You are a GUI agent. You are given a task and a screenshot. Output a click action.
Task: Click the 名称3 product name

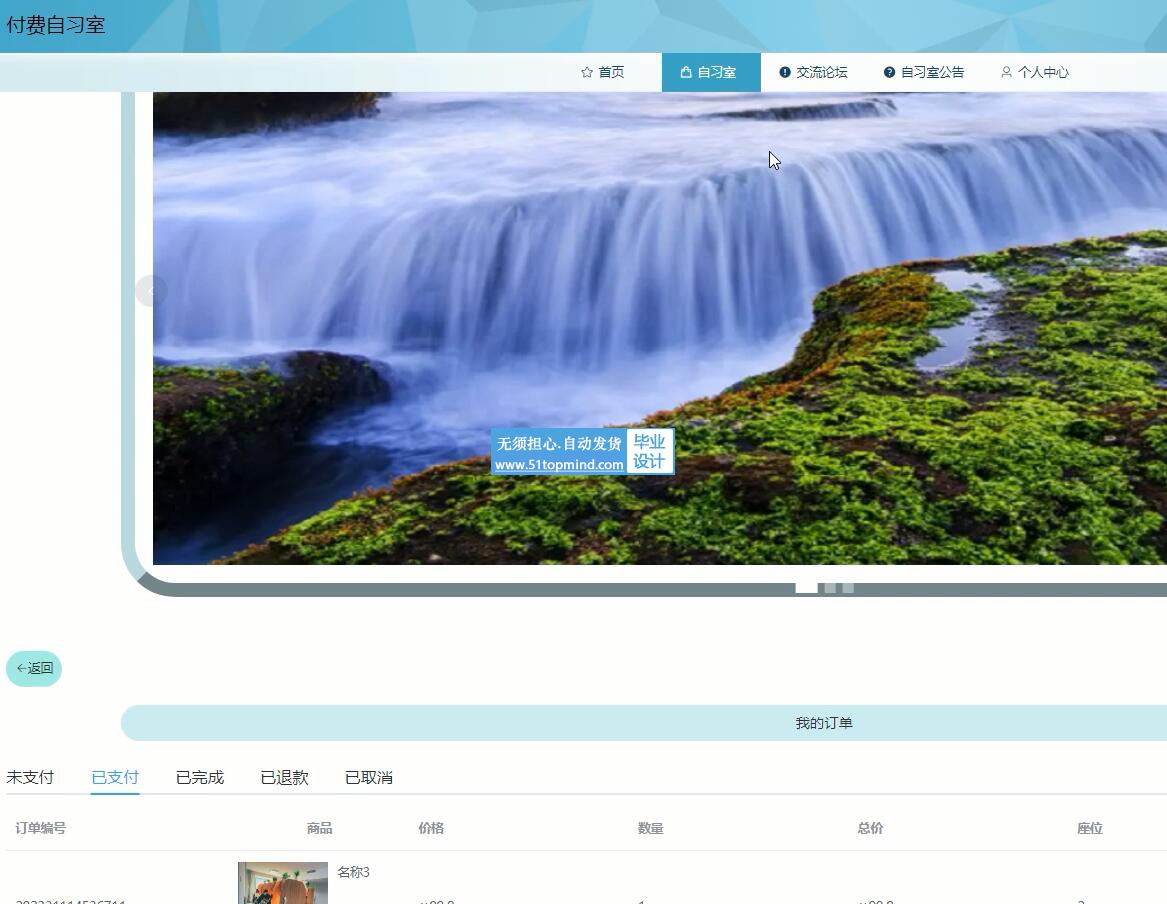[354, 872]
